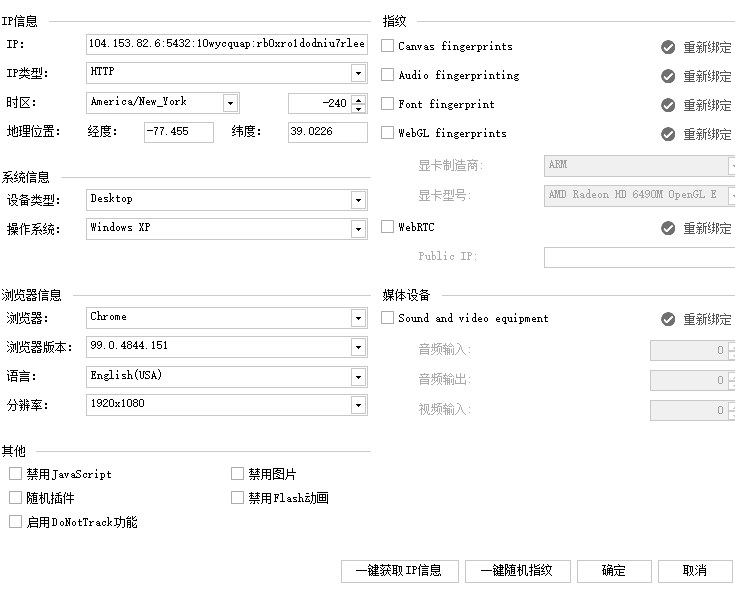
Task: Click the 一键获取IP信息 button
Action: click(x=400, y=571)
